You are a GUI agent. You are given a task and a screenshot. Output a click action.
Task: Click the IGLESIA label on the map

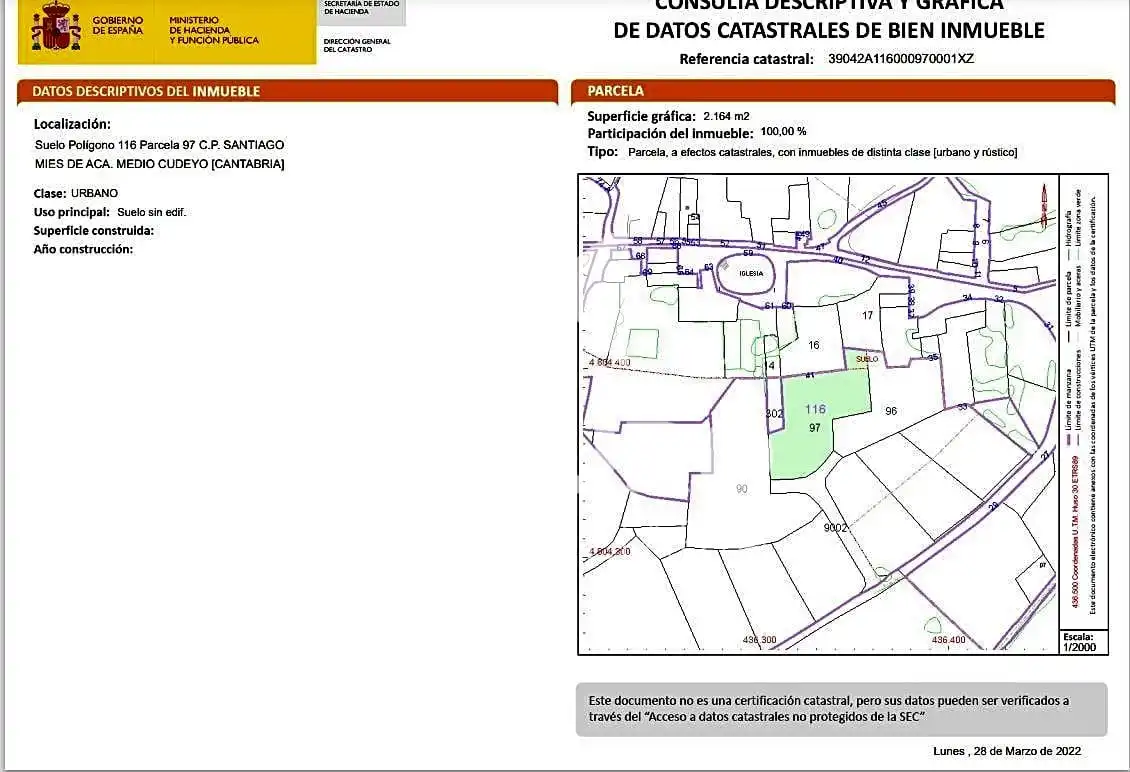751,273
